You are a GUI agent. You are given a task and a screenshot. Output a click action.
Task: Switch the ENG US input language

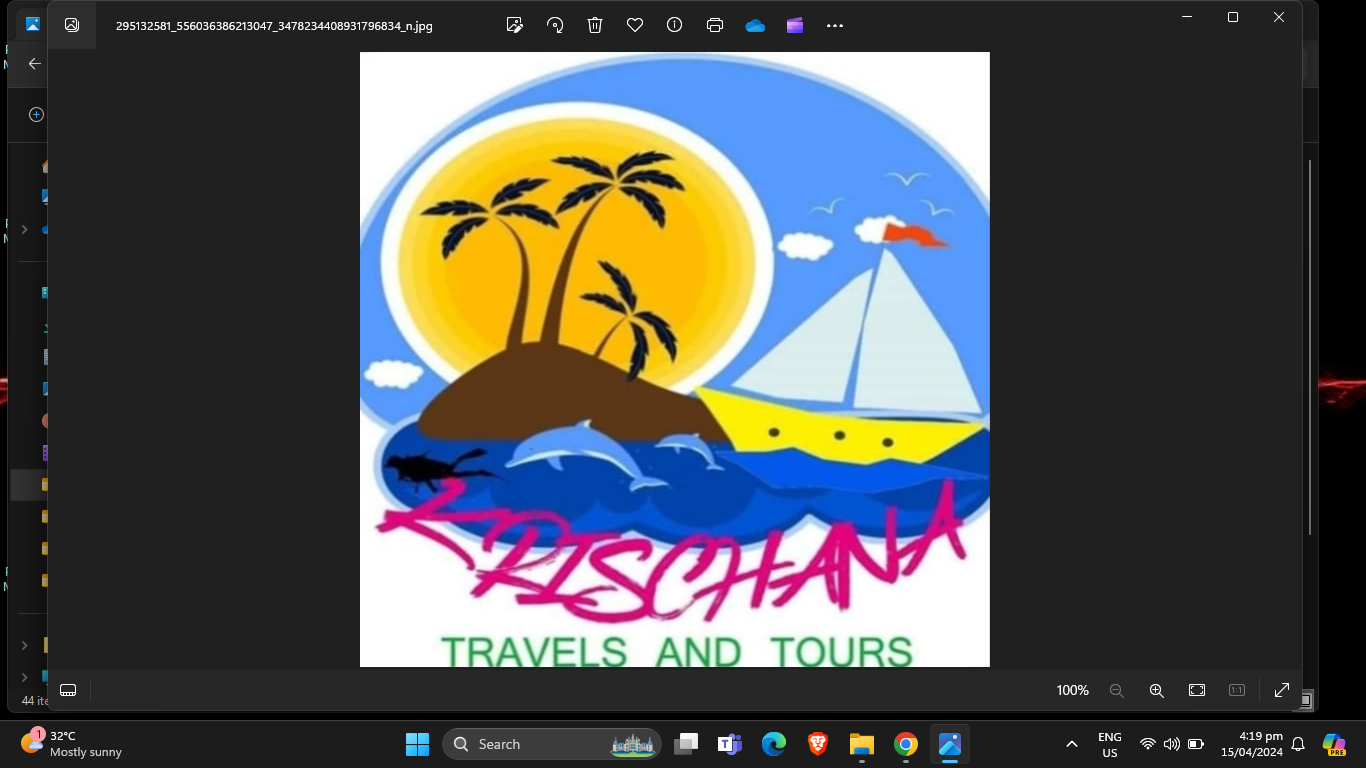tap(1110, 744)
